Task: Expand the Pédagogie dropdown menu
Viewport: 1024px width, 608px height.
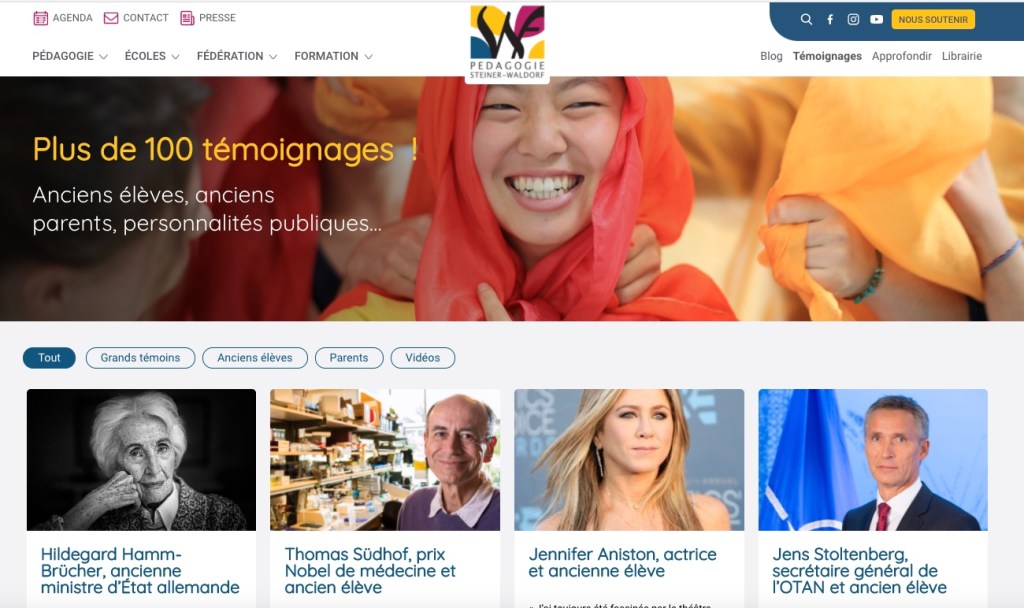Action: (x=70, y=56)
